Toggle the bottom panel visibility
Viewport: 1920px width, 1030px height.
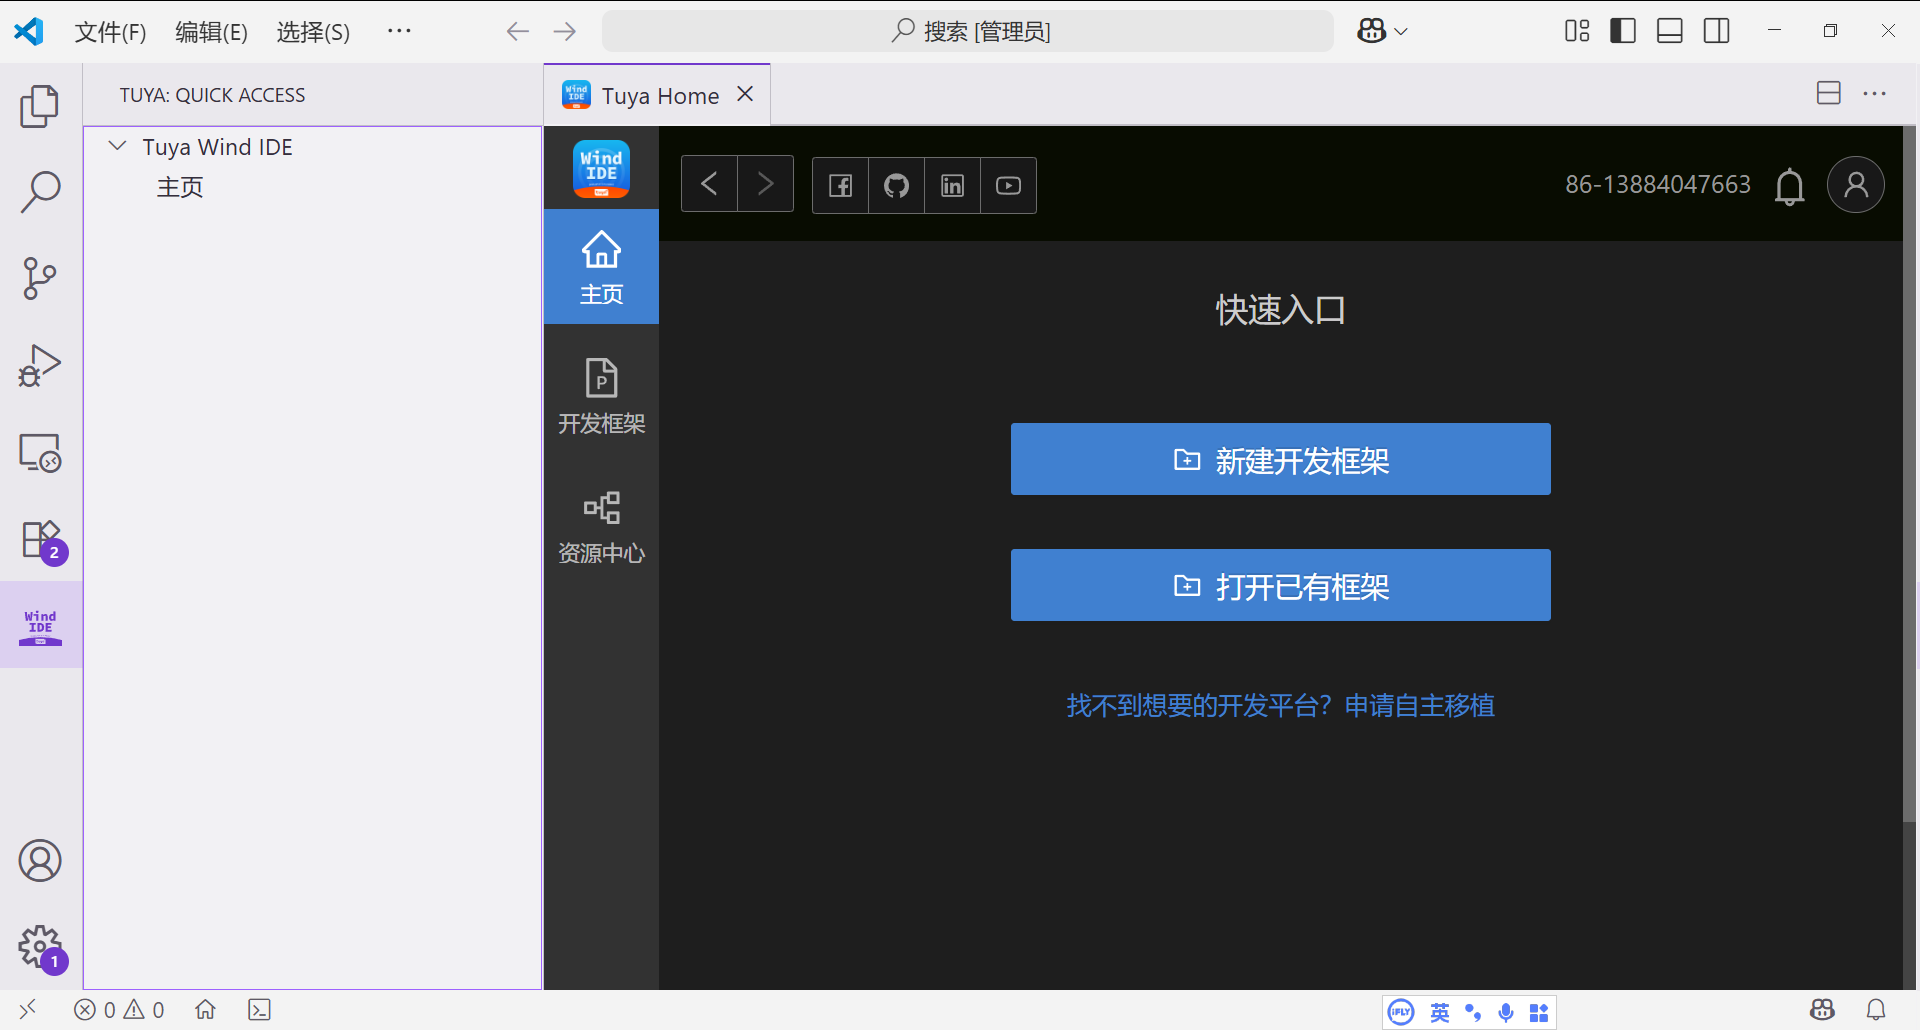(1669, 30)
